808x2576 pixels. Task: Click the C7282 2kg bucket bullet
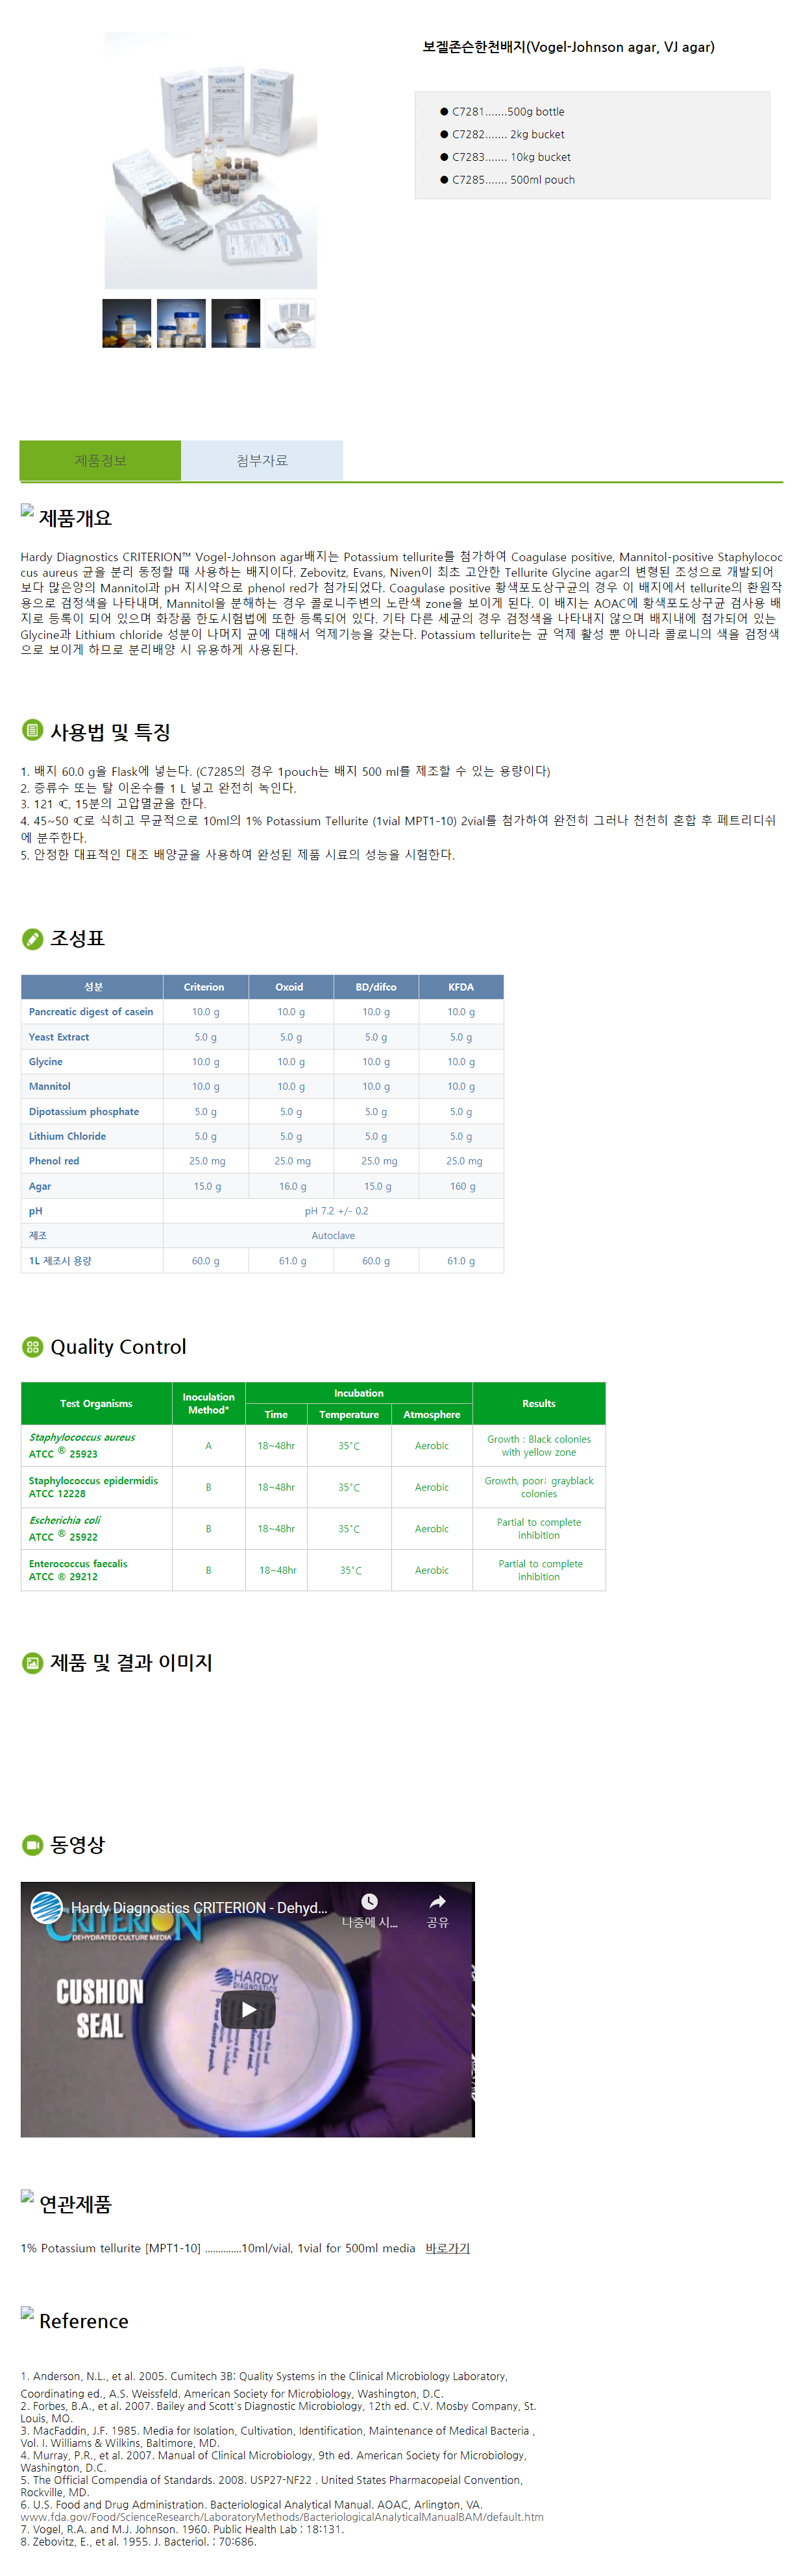444,134
